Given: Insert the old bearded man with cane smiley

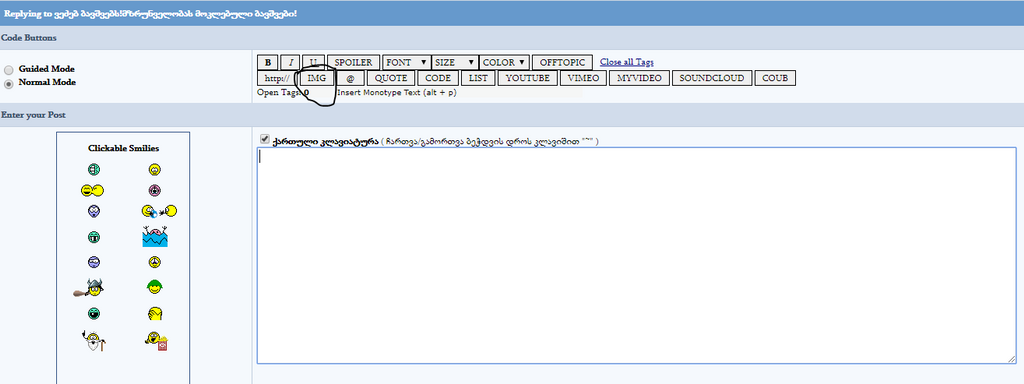Looking at the screenshot, I should tap(93, 340).
